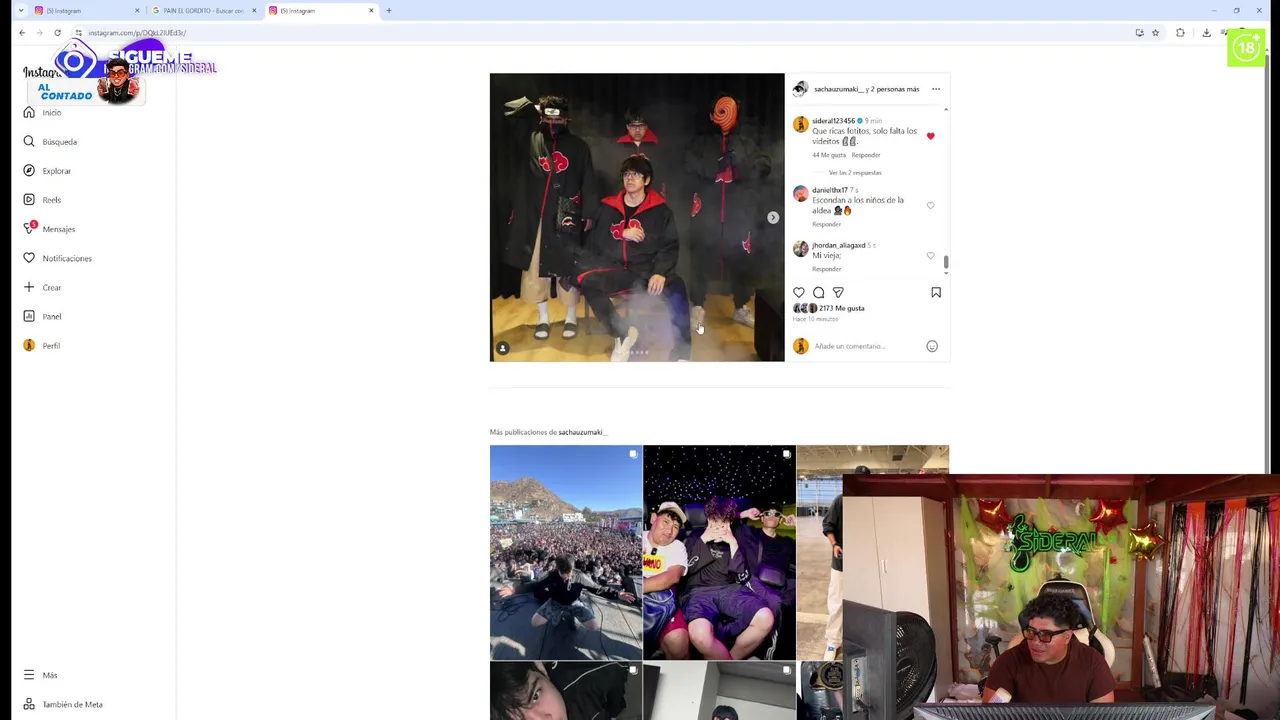Screen dimensions: 1280x720
Task: Close the PAIN EL GORDITO tab
Action: click(x=254, y=10)
